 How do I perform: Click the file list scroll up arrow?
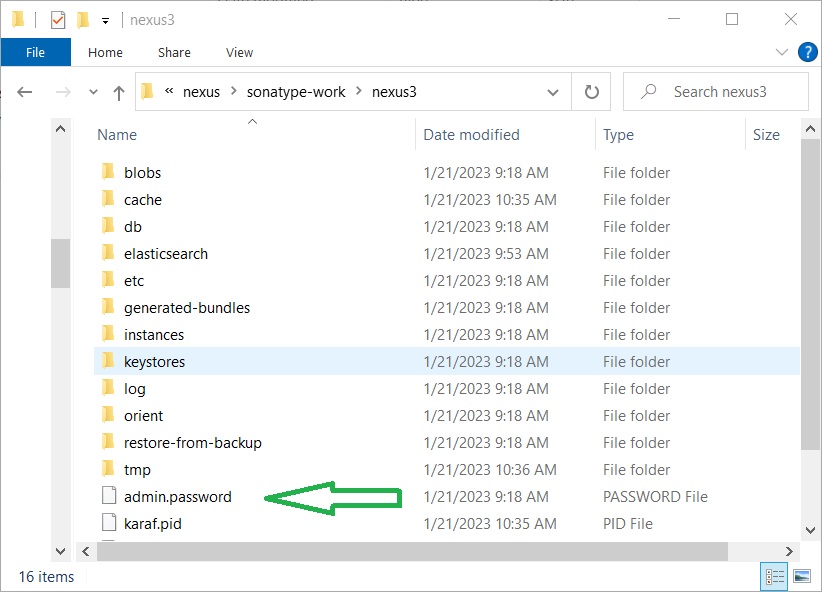(810, 129)
